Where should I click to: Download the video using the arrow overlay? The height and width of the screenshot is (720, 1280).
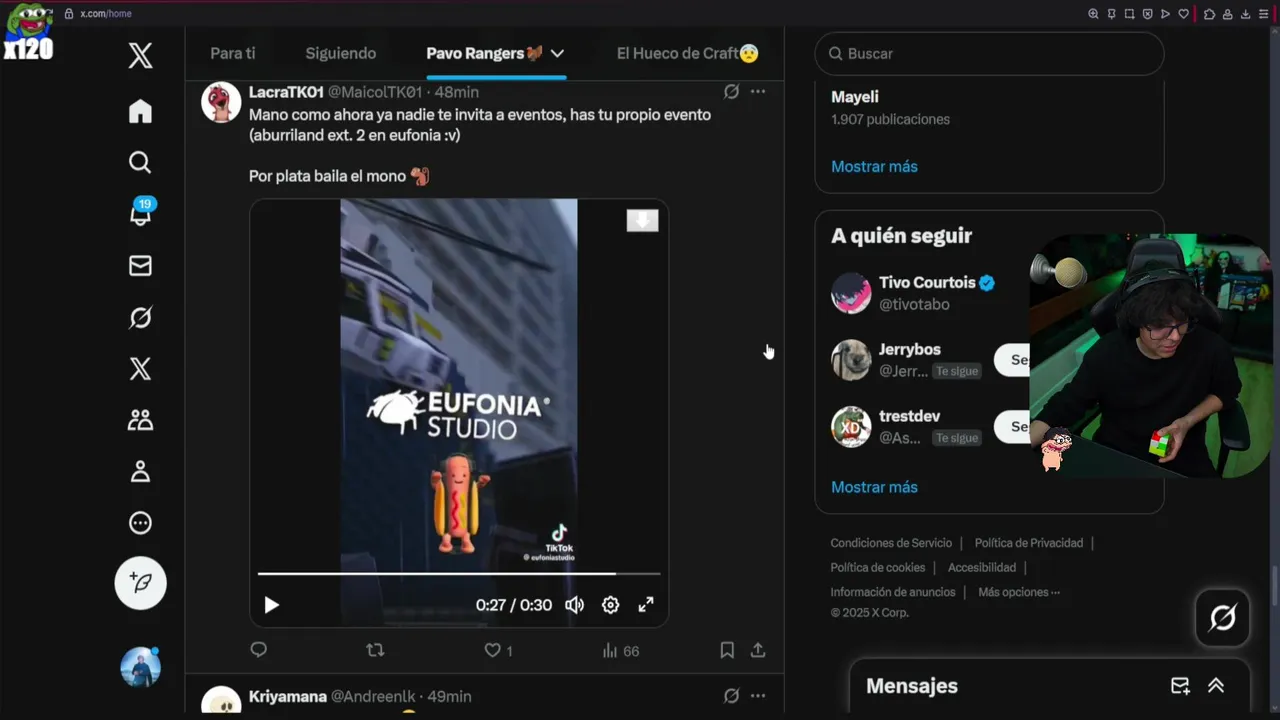pyautogui.click(x=642, y=220)
